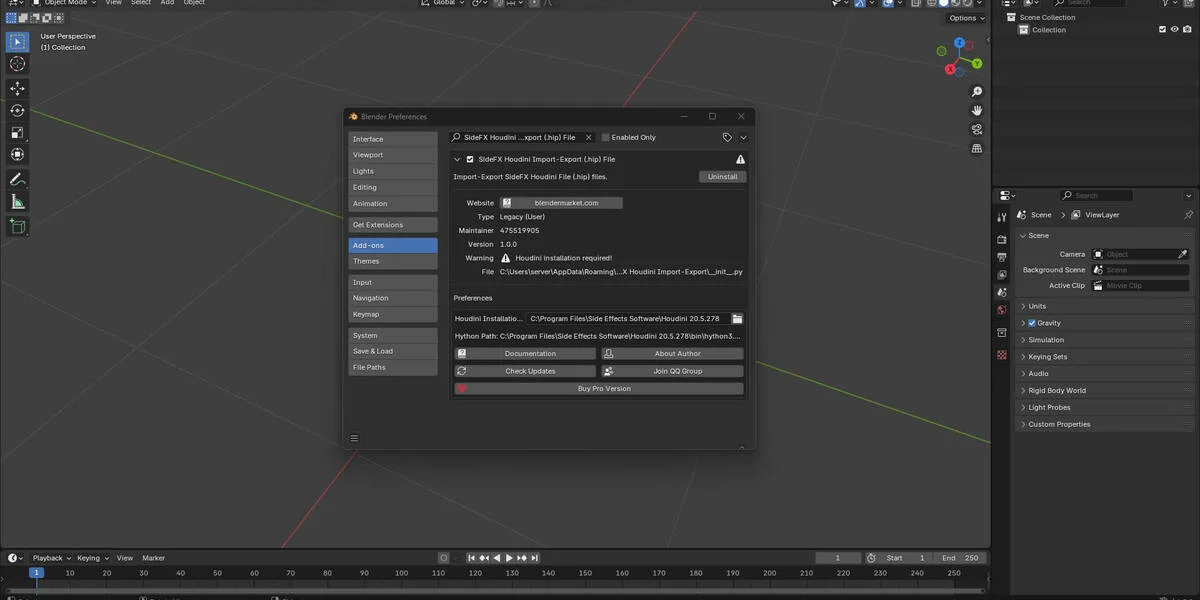Disable the SideFX Houdini Import-Export addon checkbox

pyautogui.click(x=470, y=159)
